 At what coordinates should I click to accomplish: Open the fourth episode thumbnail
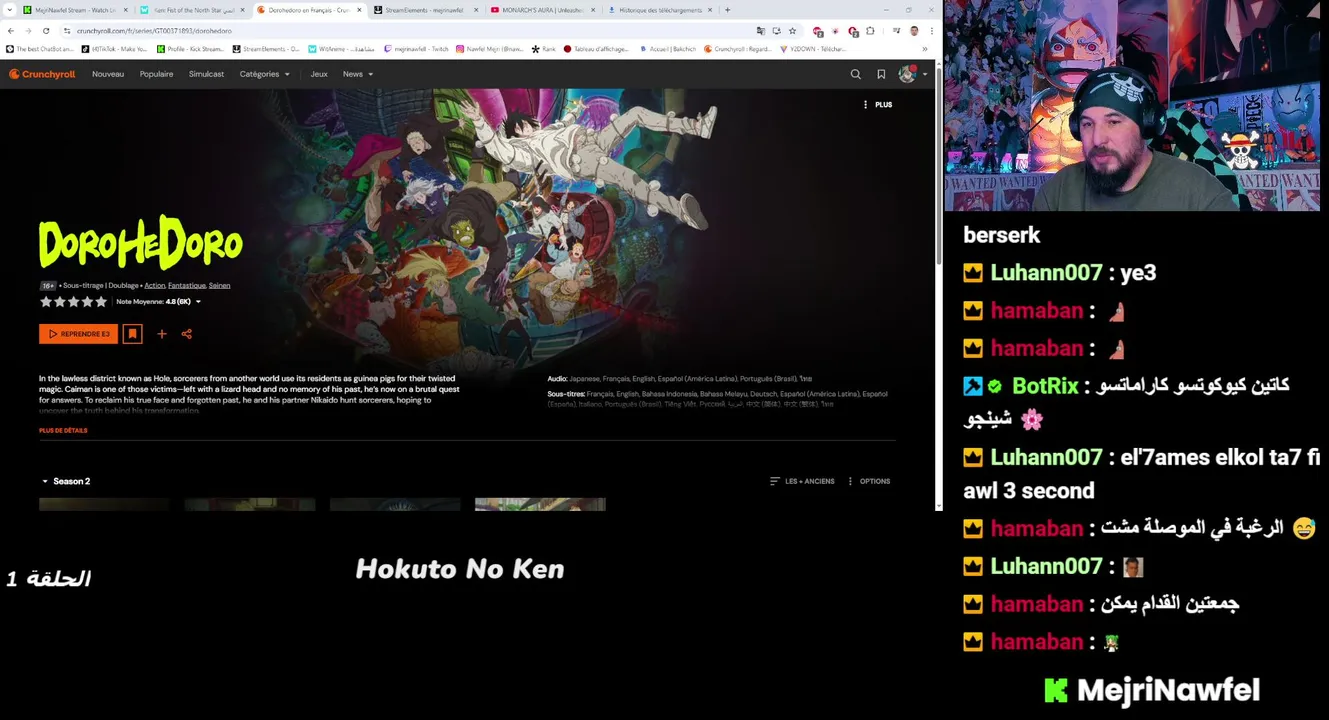coord(540,505)
